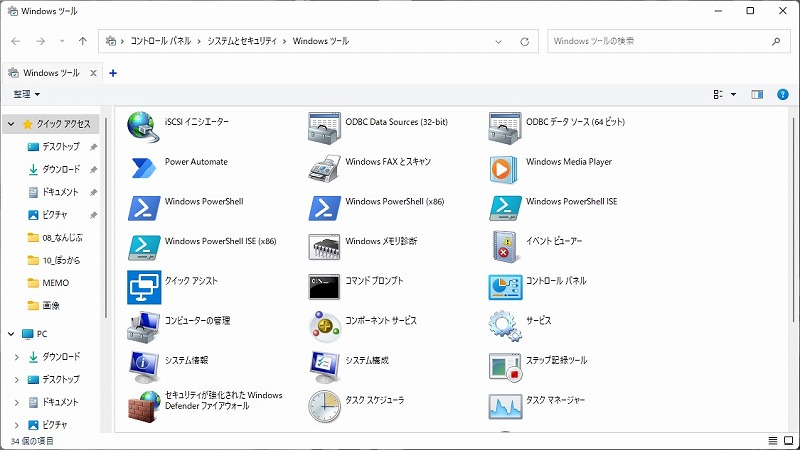Open デスクトップ in Quick Access
This screenshot has width=800, height=450.
[x=61, y=147]
